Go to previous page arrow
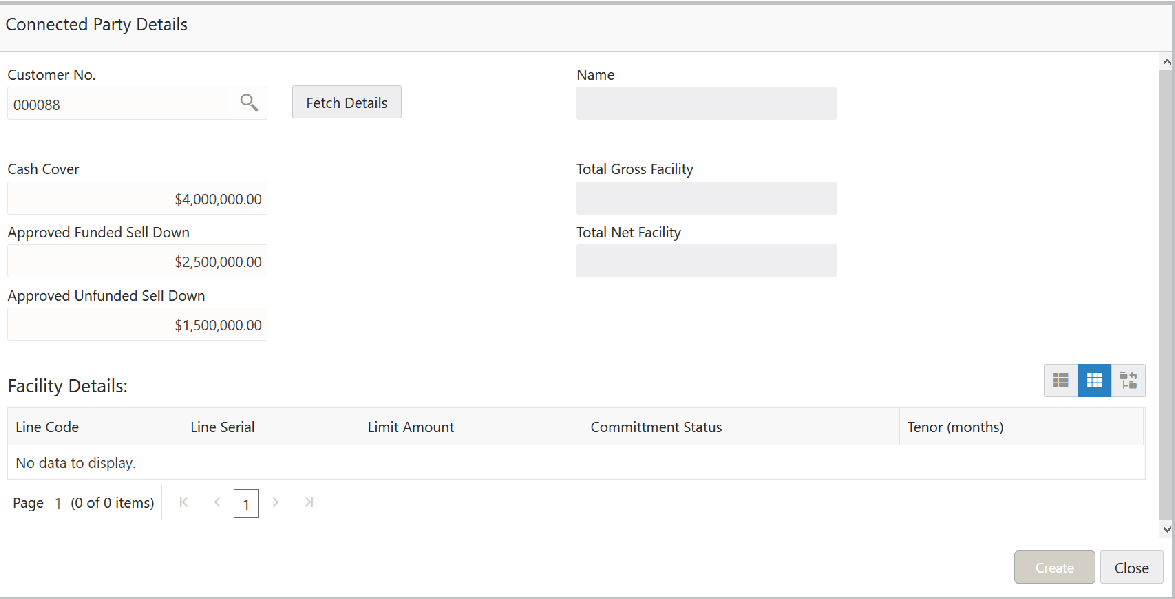 point(217,502)
